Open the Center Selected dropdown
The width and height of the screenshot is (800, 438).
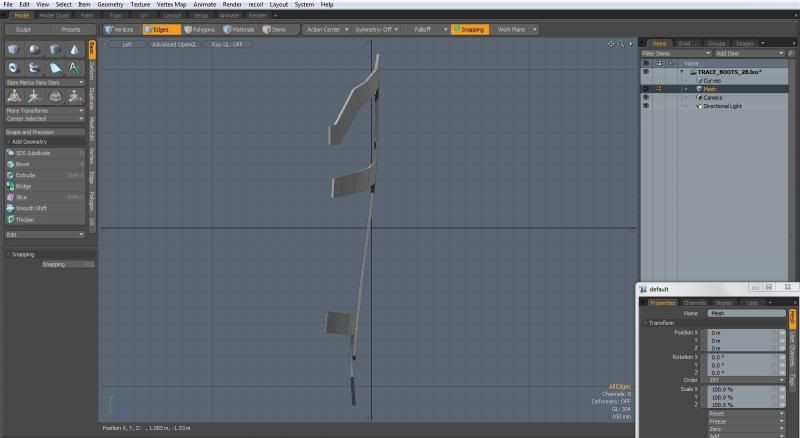45,119
